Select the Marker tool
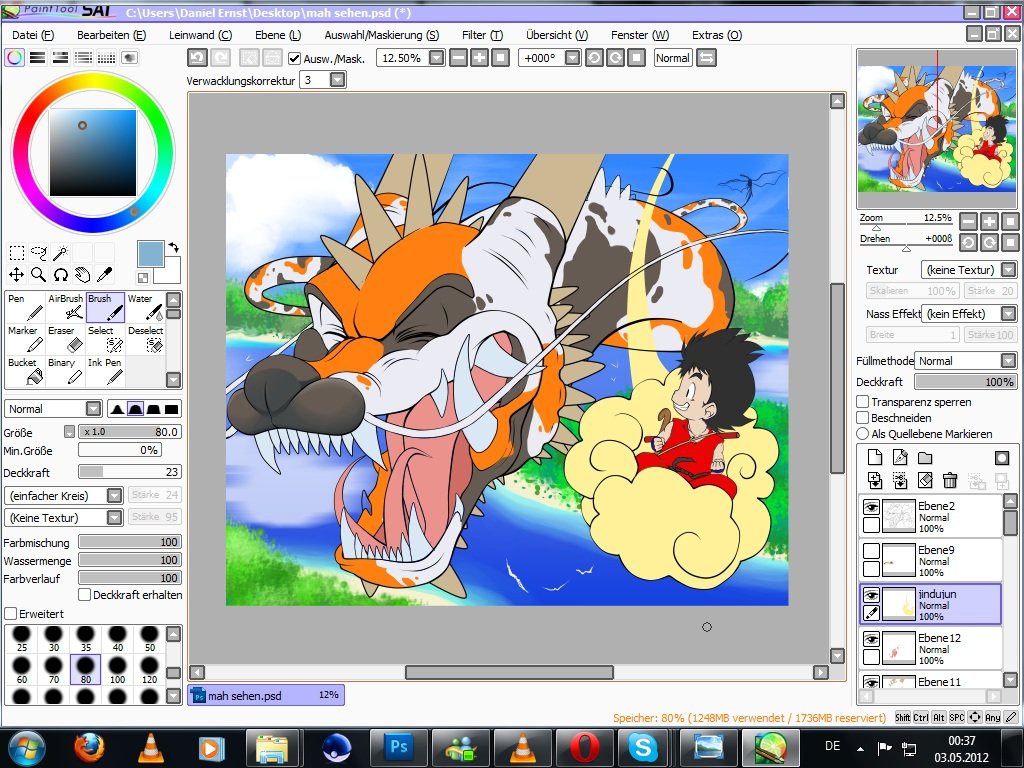 click(x=25, y=339)
